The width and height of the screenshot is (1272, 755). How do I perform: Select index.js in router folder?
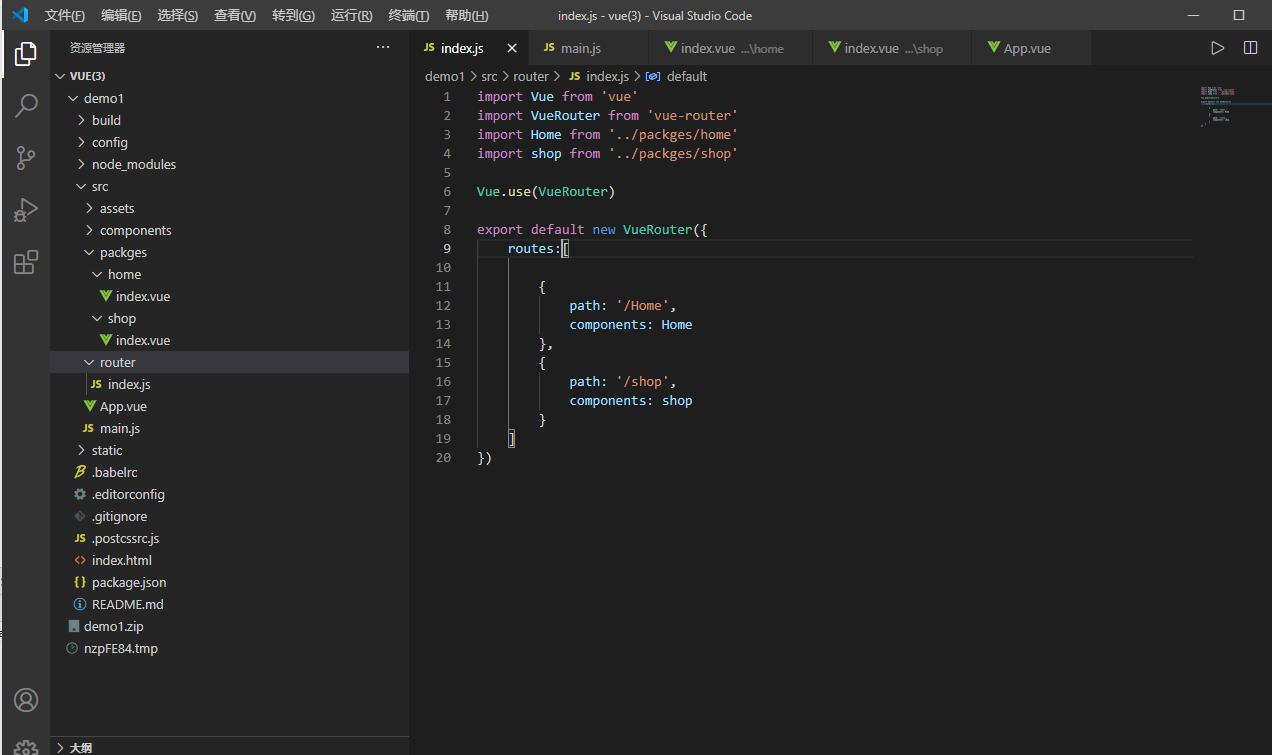click(229, 384)
